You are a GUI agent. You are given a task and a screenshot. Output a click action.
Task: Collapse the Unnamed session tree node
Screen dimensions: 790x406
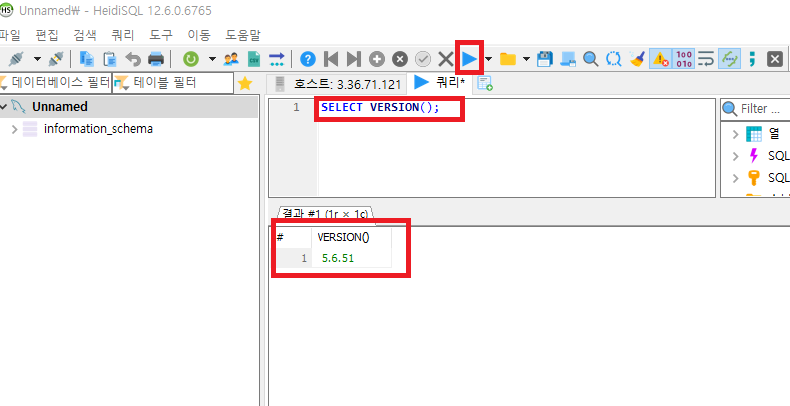tap(4, 107)
